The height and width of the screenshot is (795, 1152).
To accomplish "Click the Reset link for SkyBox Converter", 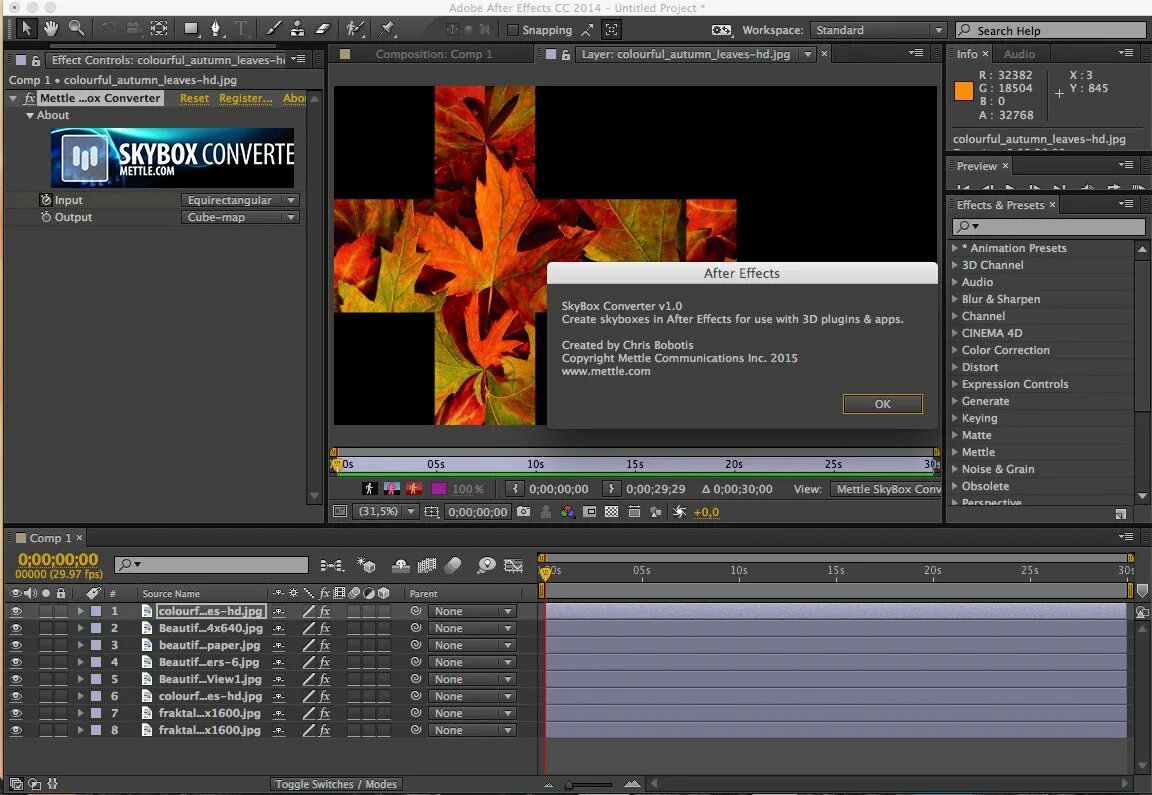I will (194, 98).
